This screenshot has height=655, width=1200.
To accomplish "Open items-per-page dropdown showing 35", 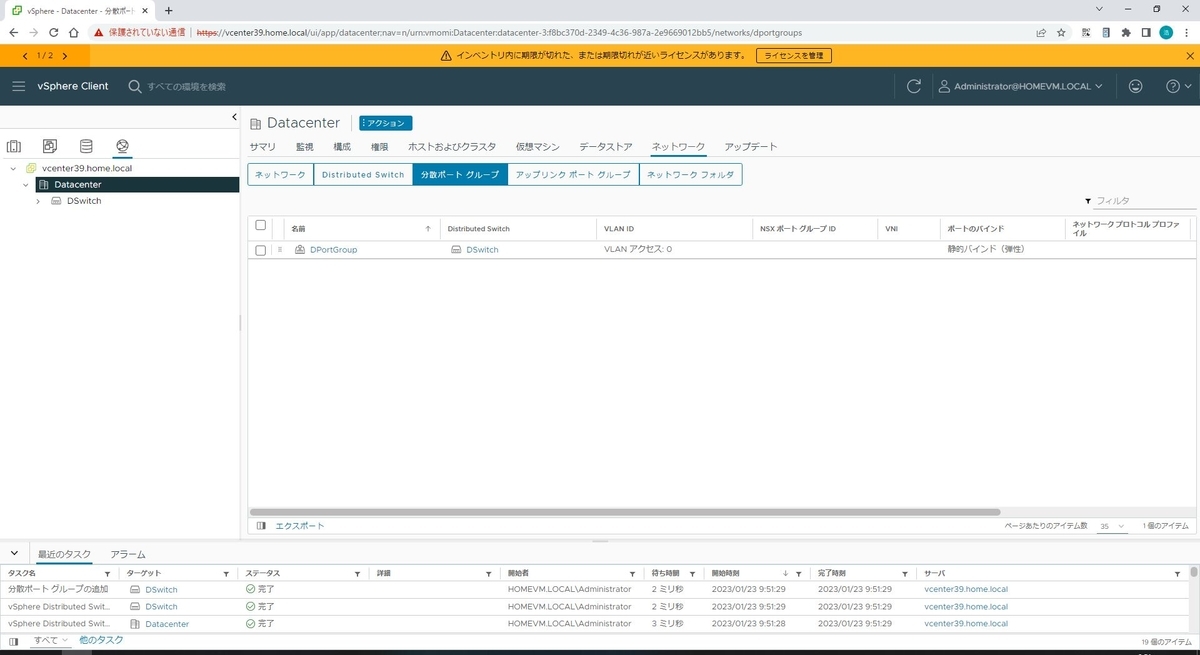I will [1112, 526].
